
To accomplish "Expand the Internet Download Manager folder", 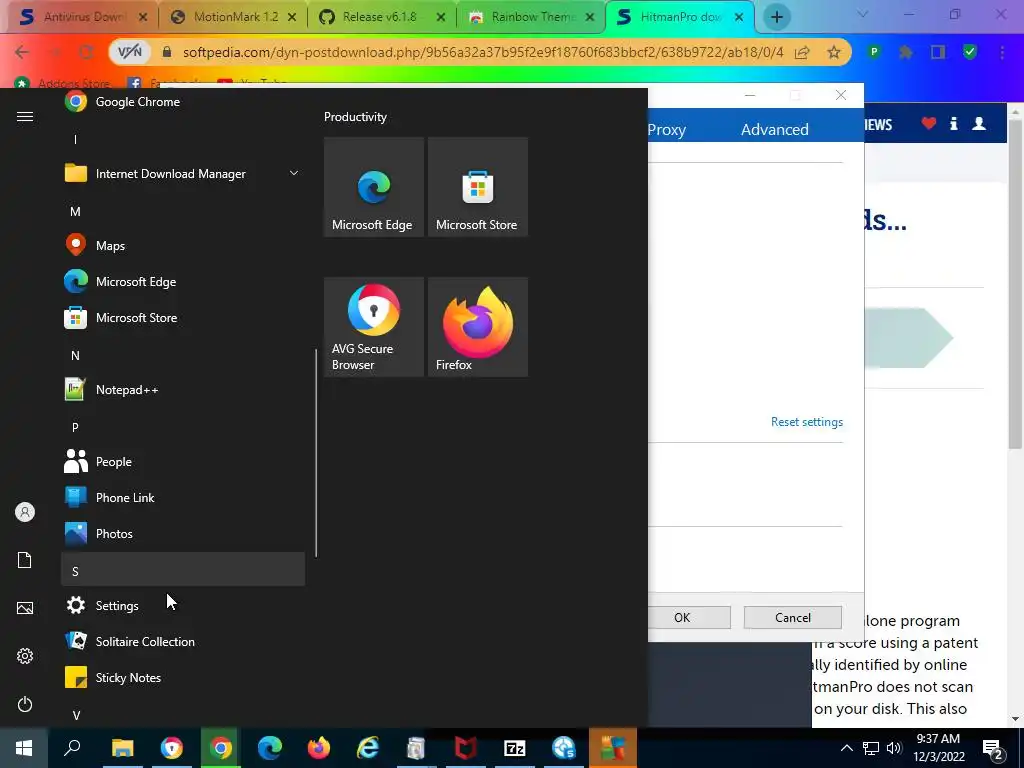I will 294,173.
